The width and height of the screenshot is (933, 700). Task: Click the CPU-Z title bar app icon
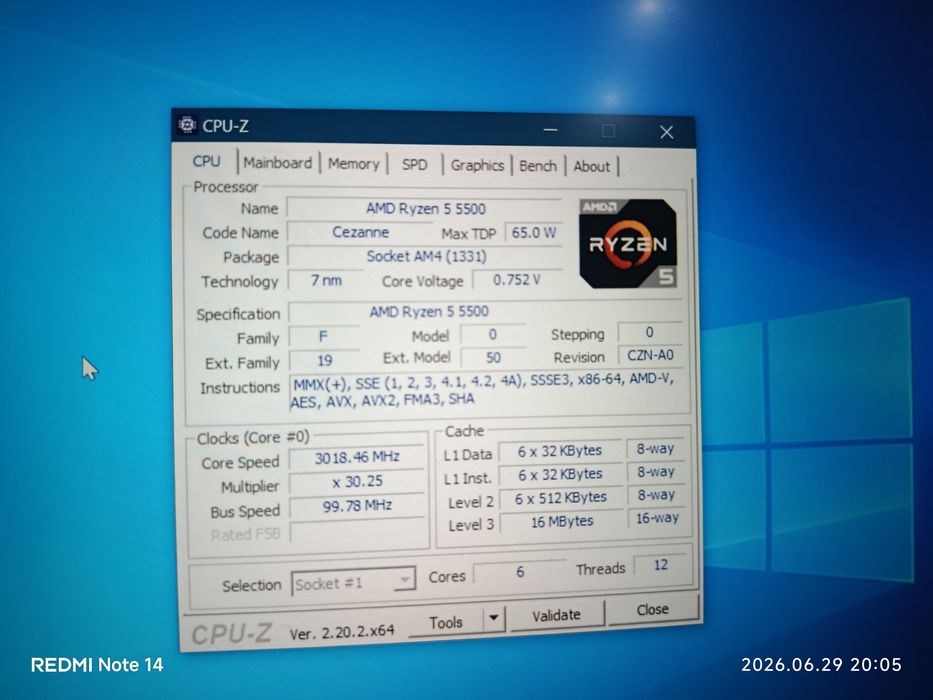[187, 124]
